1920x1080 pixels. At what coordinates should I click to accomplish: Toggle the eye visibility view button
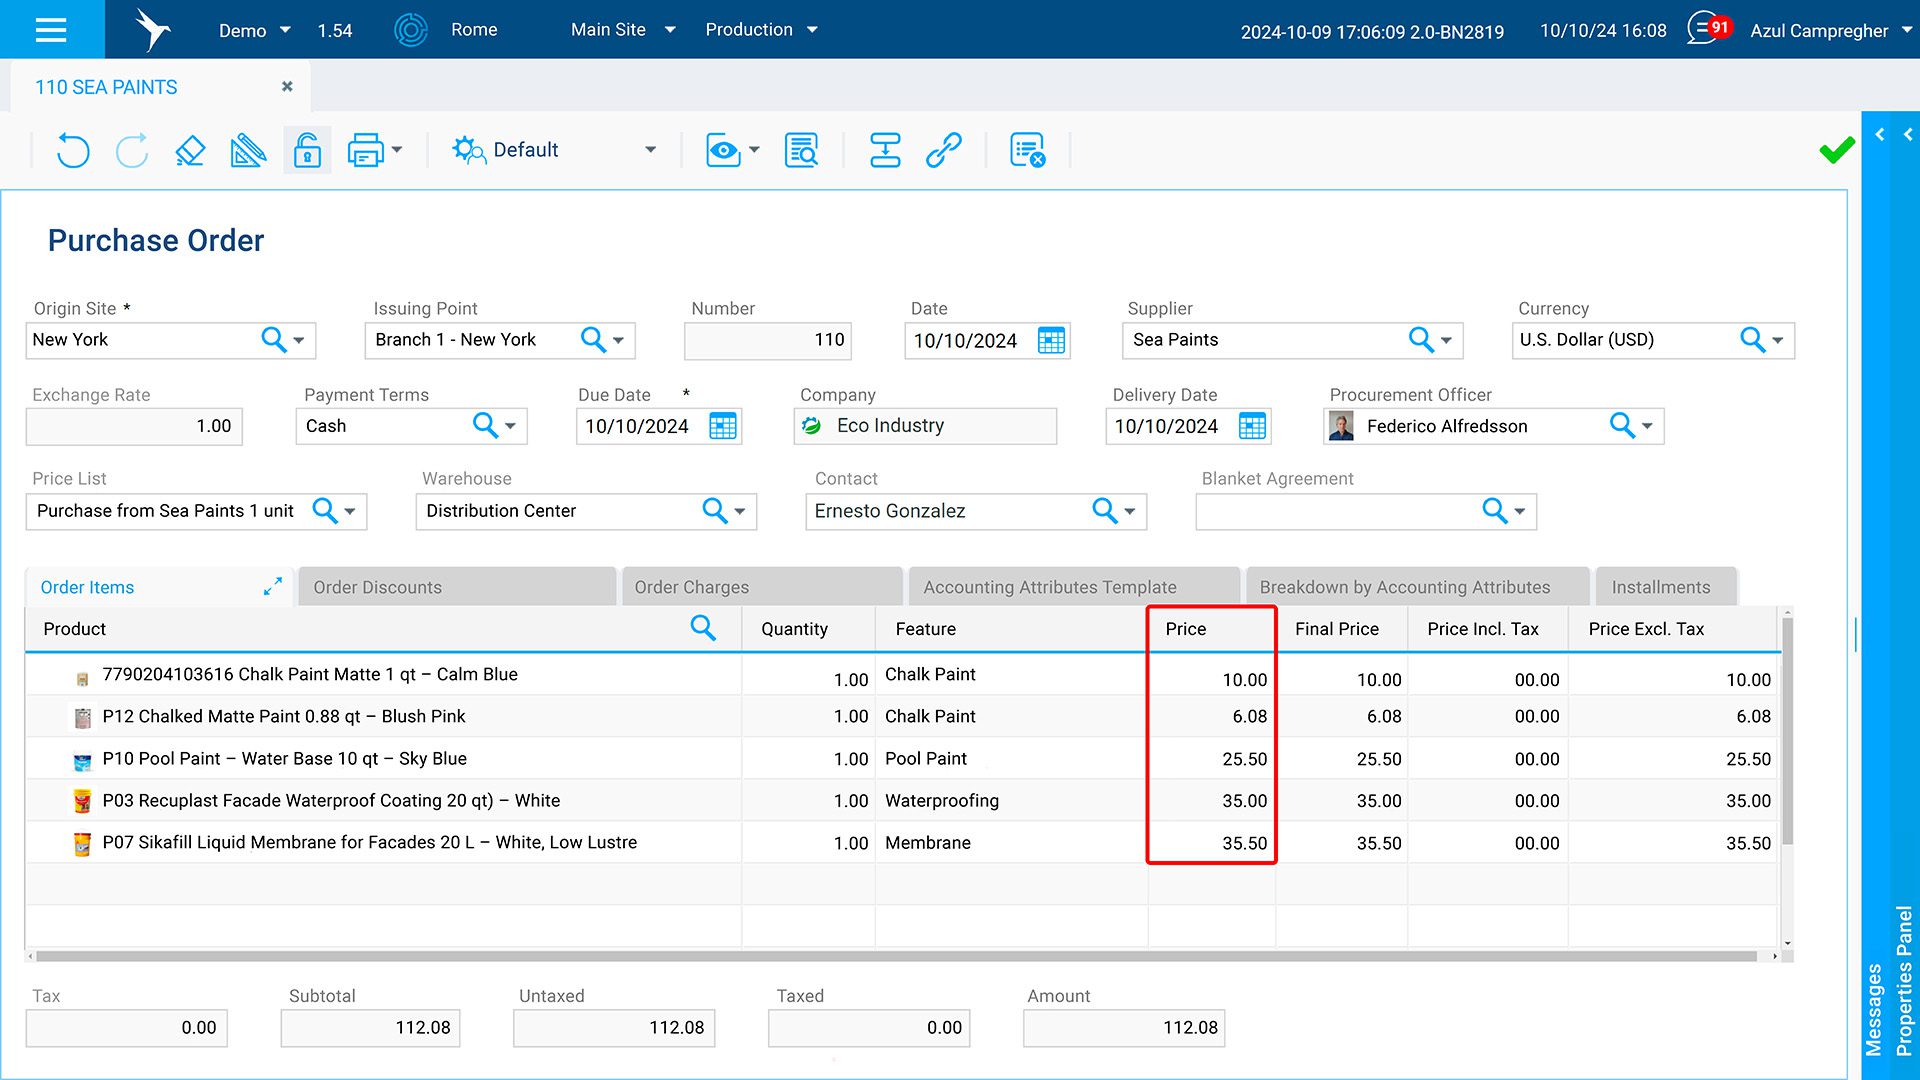click(723, 150)
